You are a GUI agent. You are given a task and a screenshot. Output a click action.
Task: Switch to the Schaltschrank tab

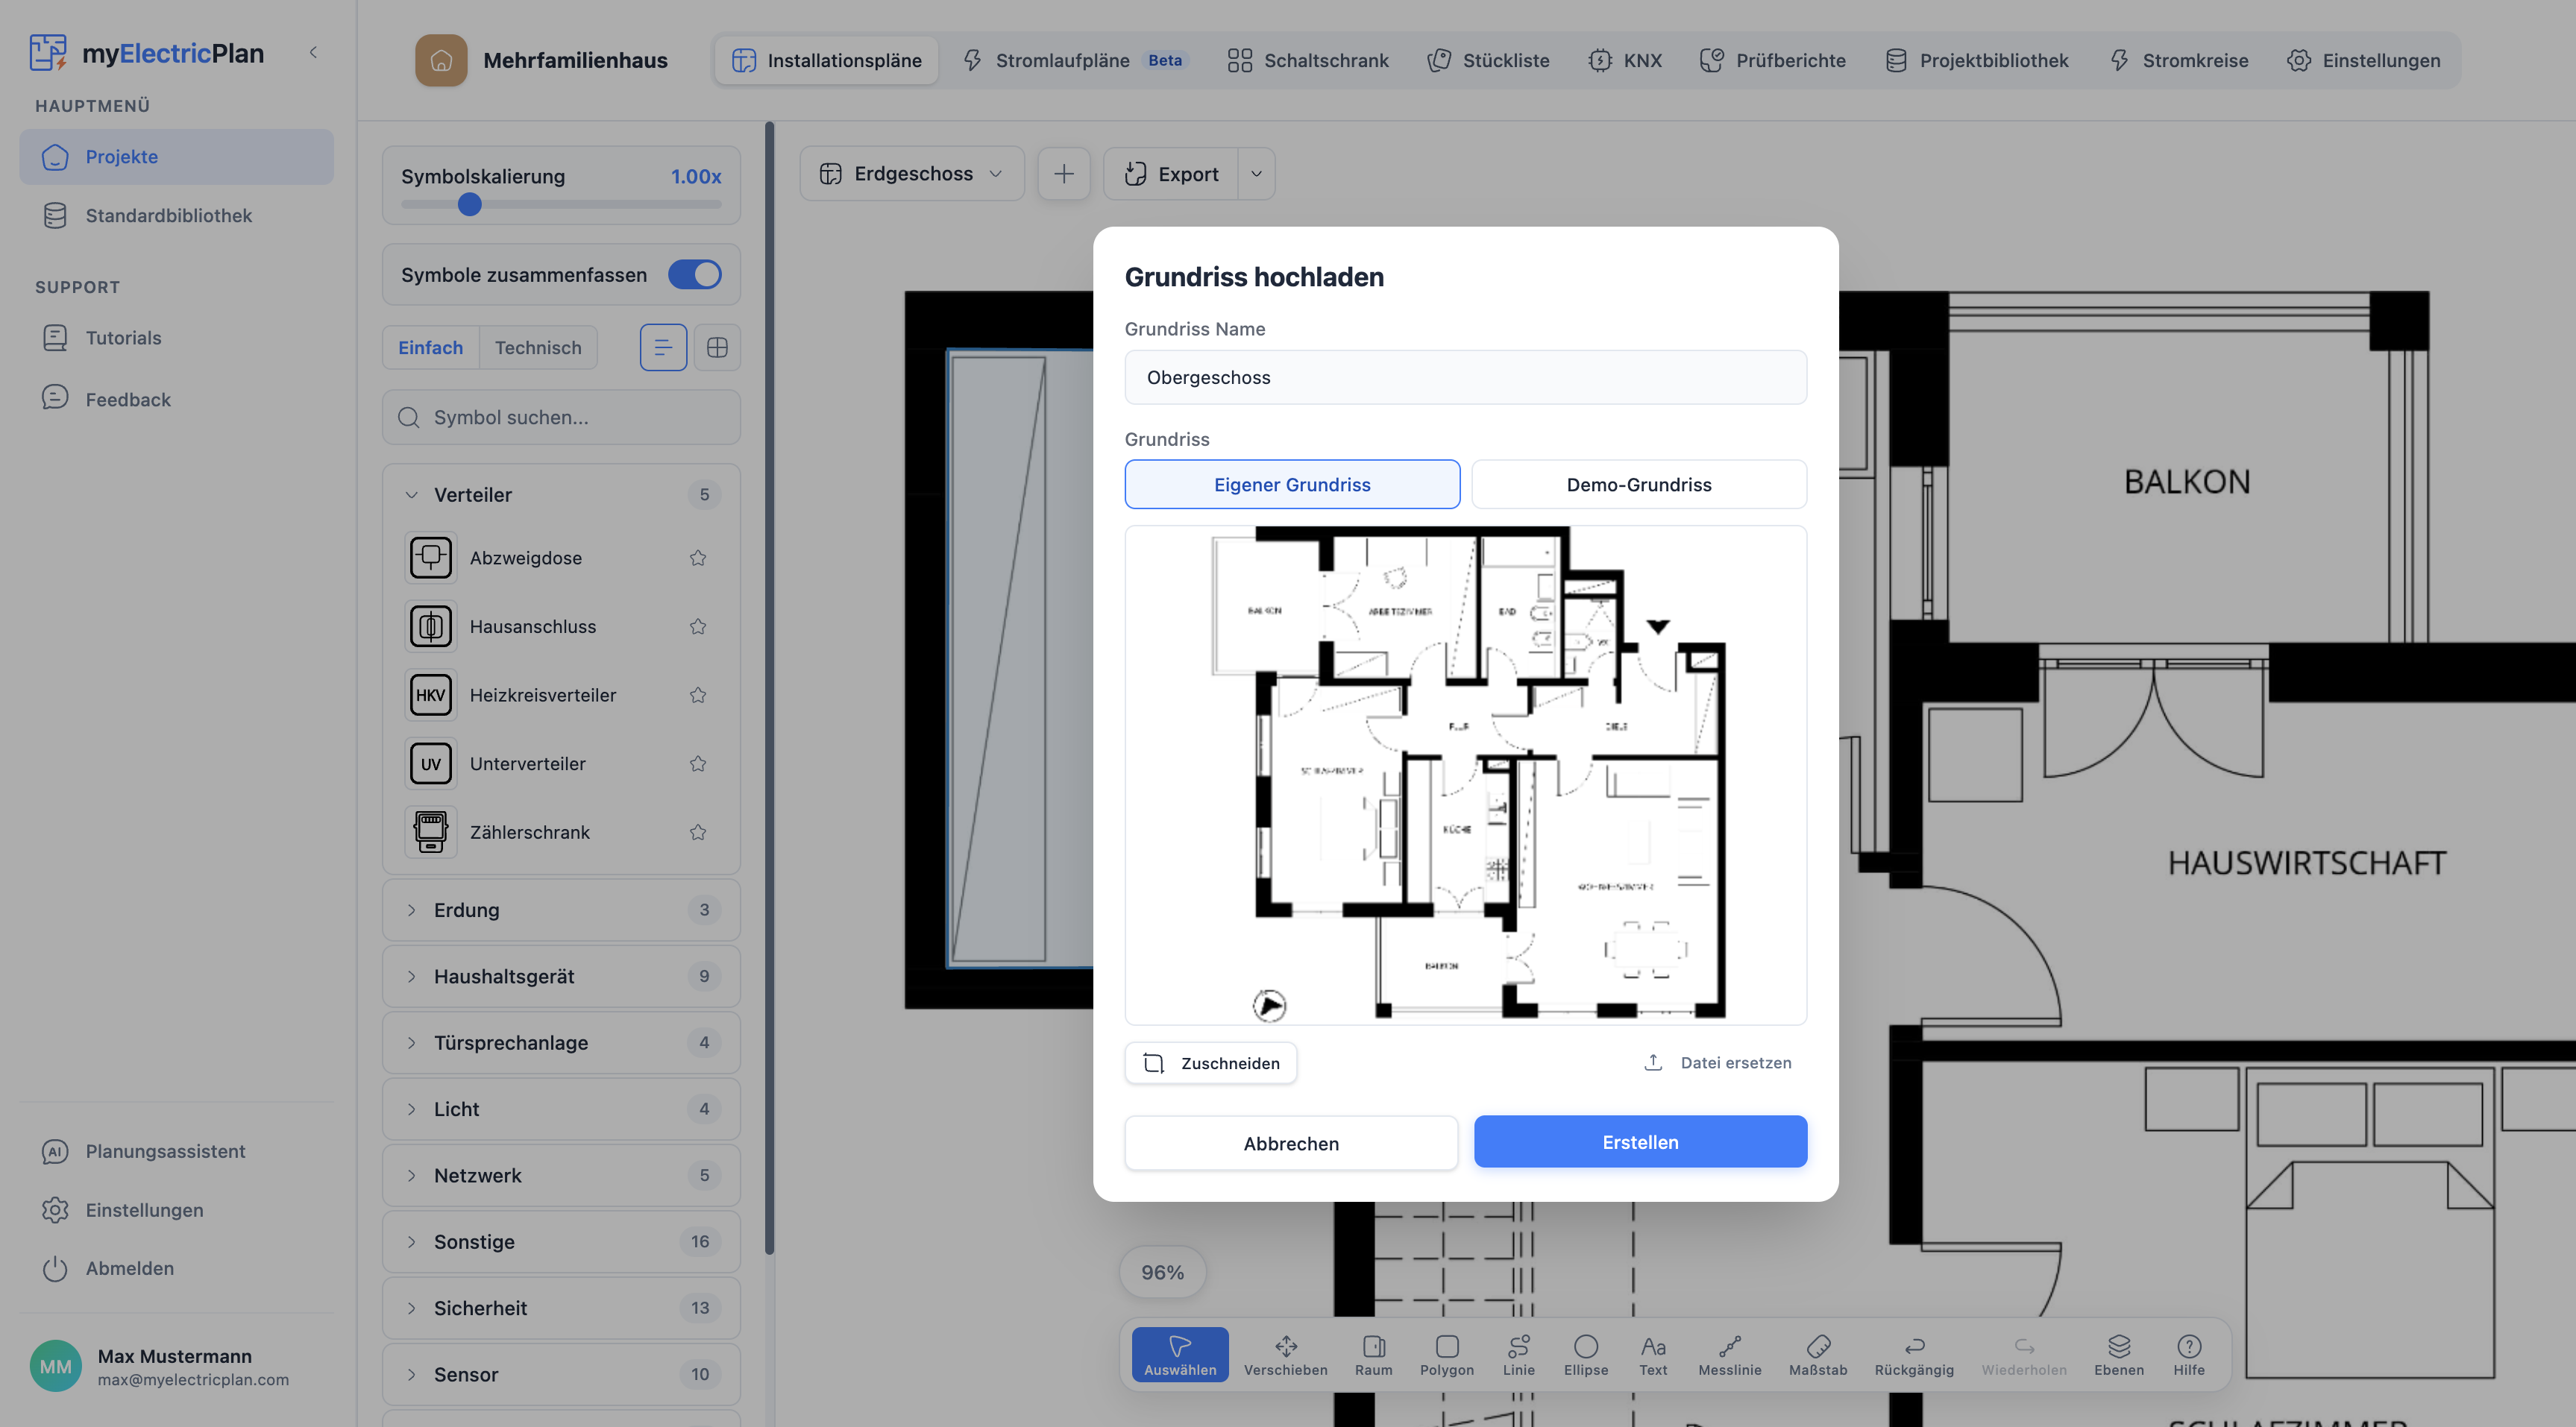1308,60
